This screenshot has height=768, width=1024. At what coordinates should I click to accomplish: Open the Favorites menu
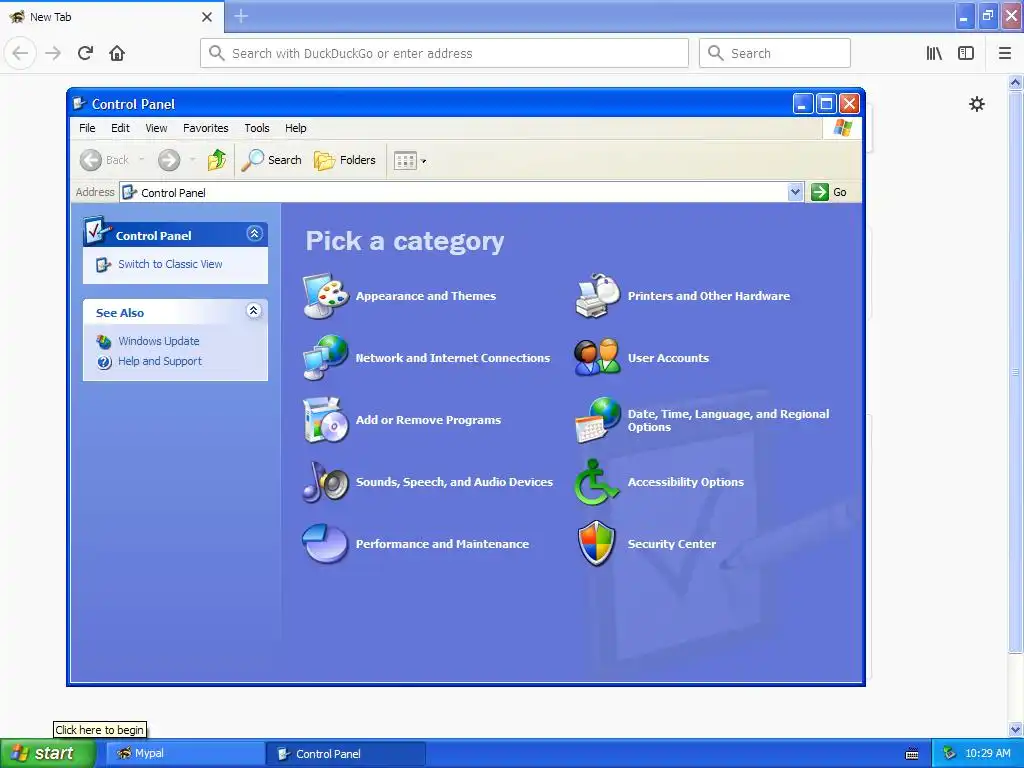[x=206, y=128]
